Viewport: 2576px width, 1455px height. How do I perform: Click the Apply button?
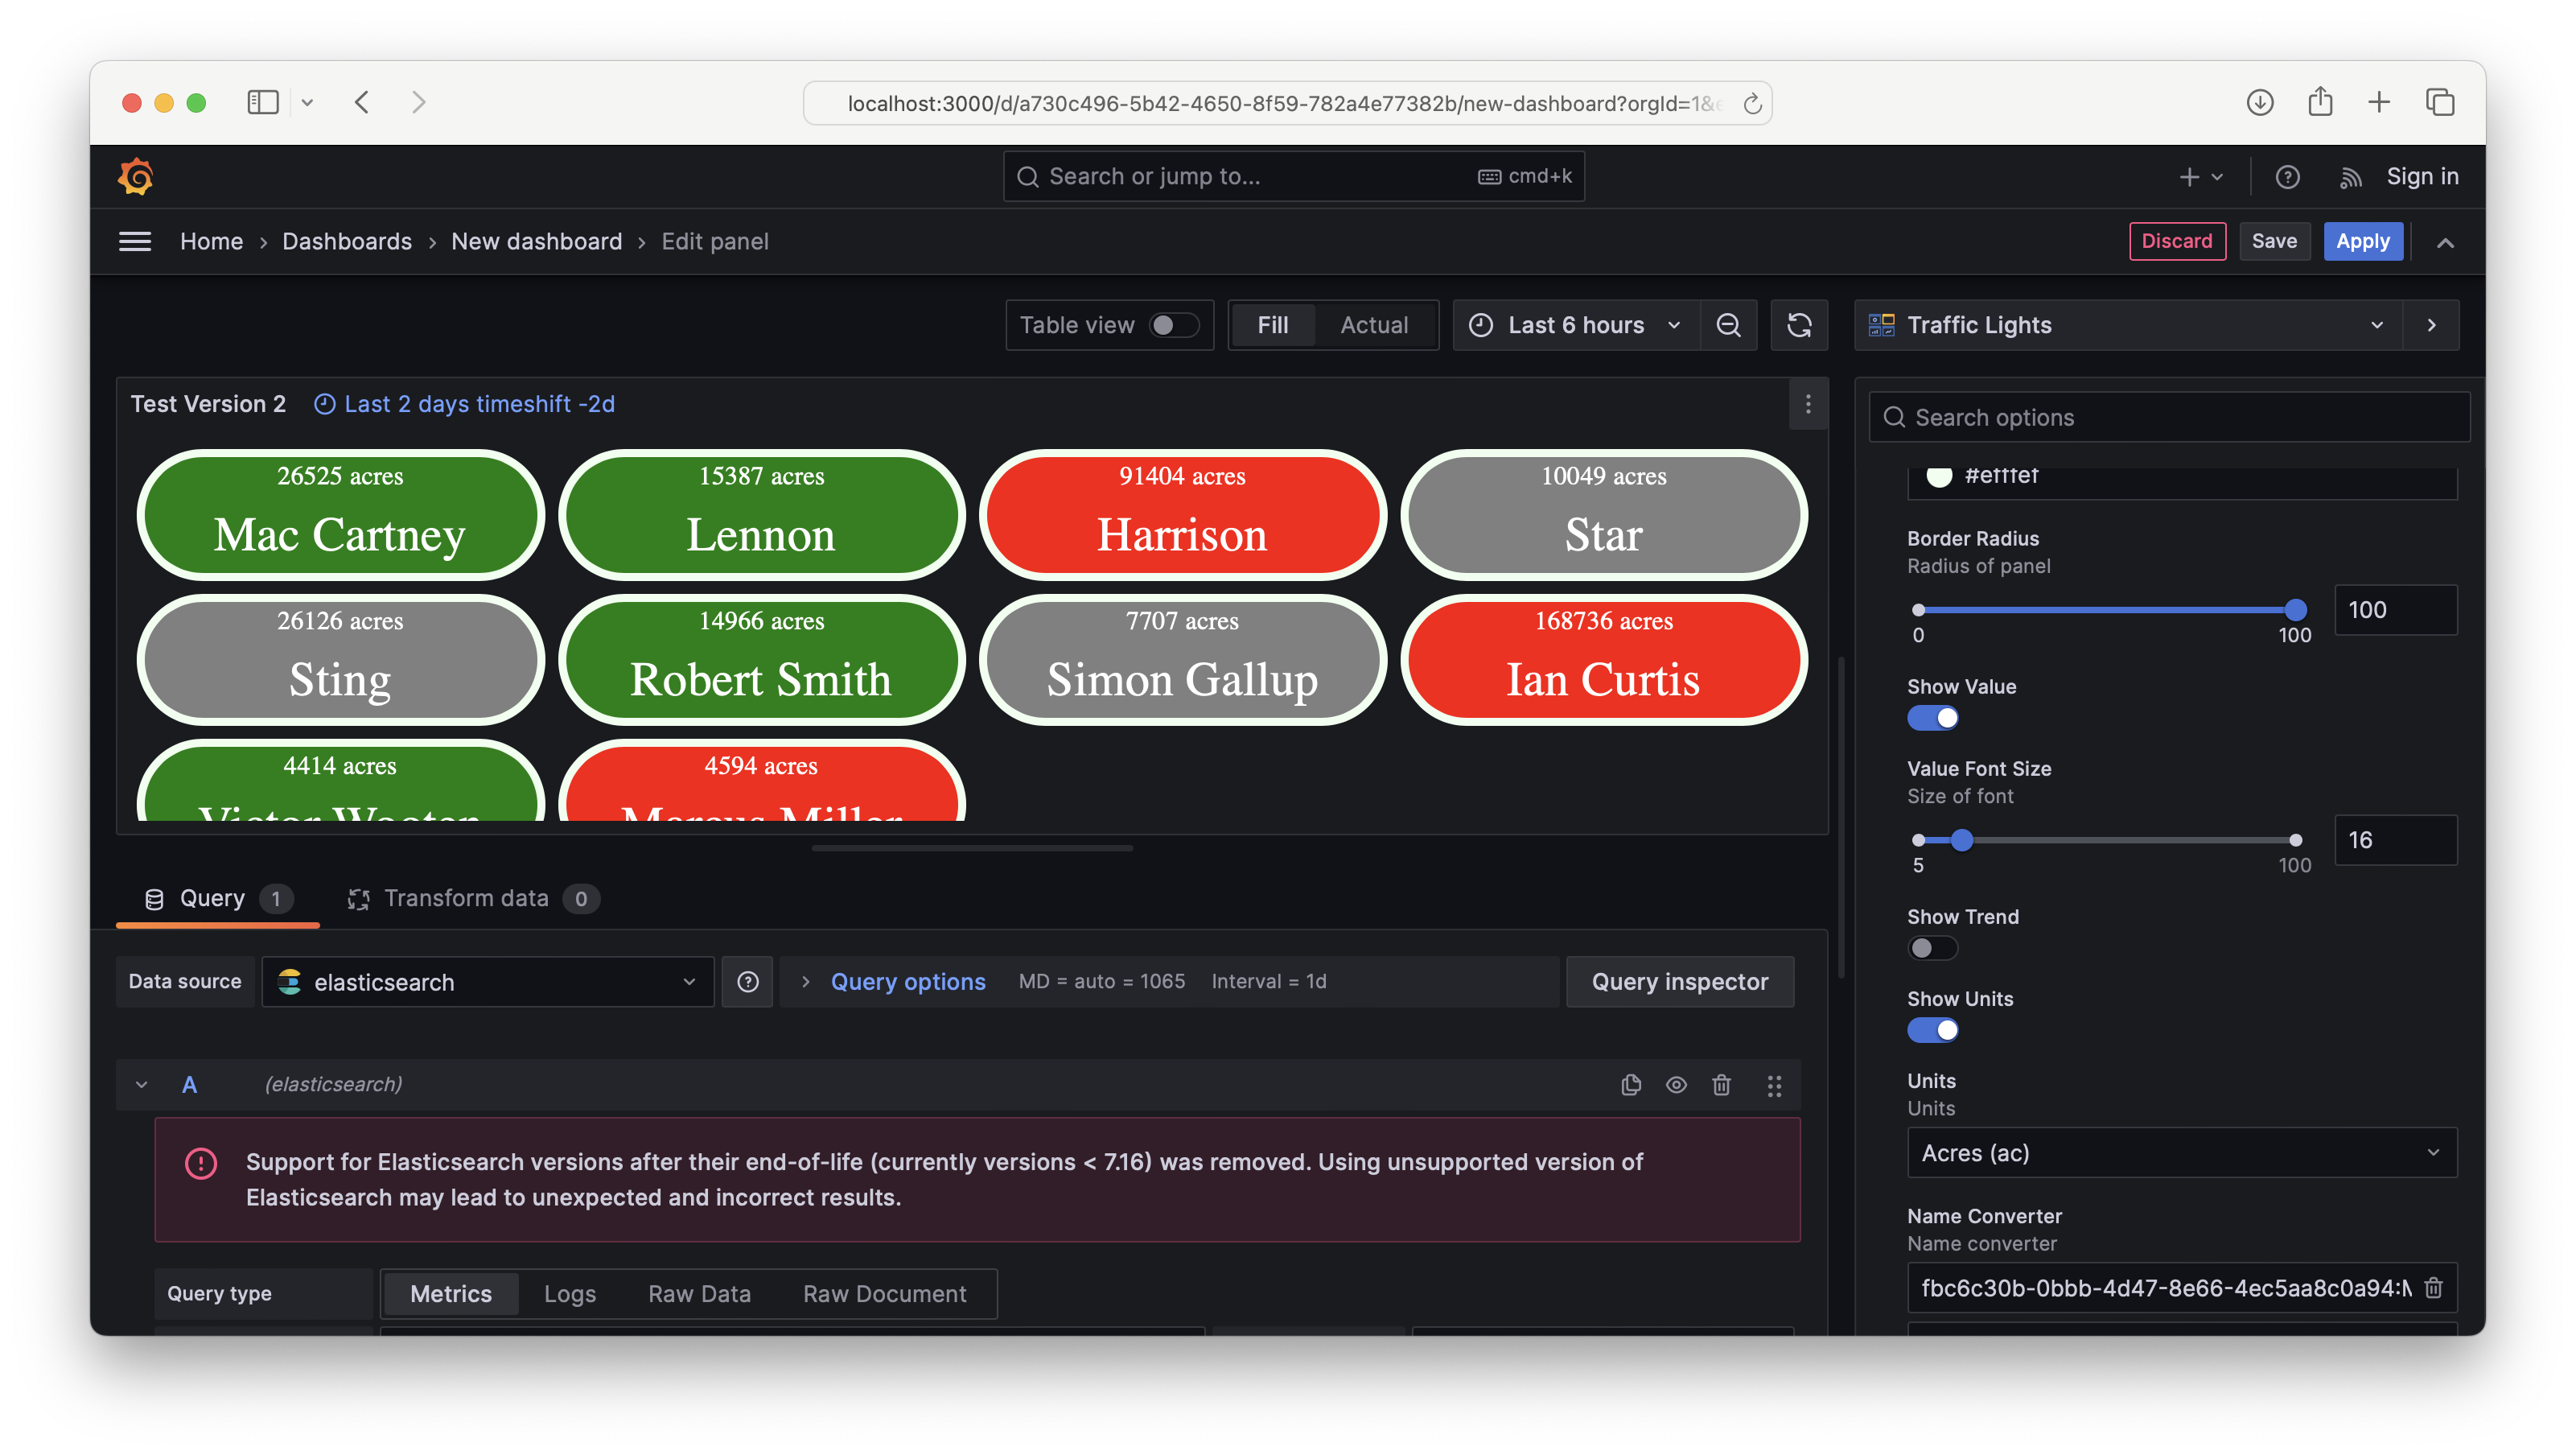tap(2362, 241)
